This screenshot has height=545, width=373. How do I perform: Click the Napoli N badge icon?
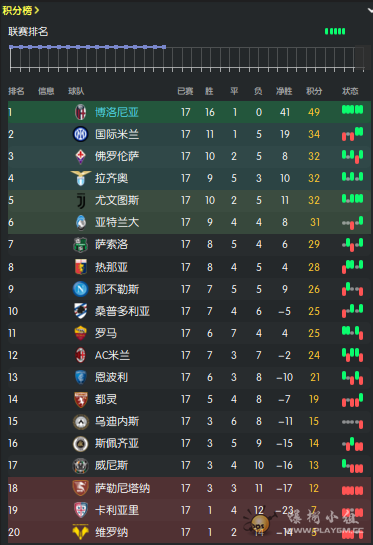80,289
